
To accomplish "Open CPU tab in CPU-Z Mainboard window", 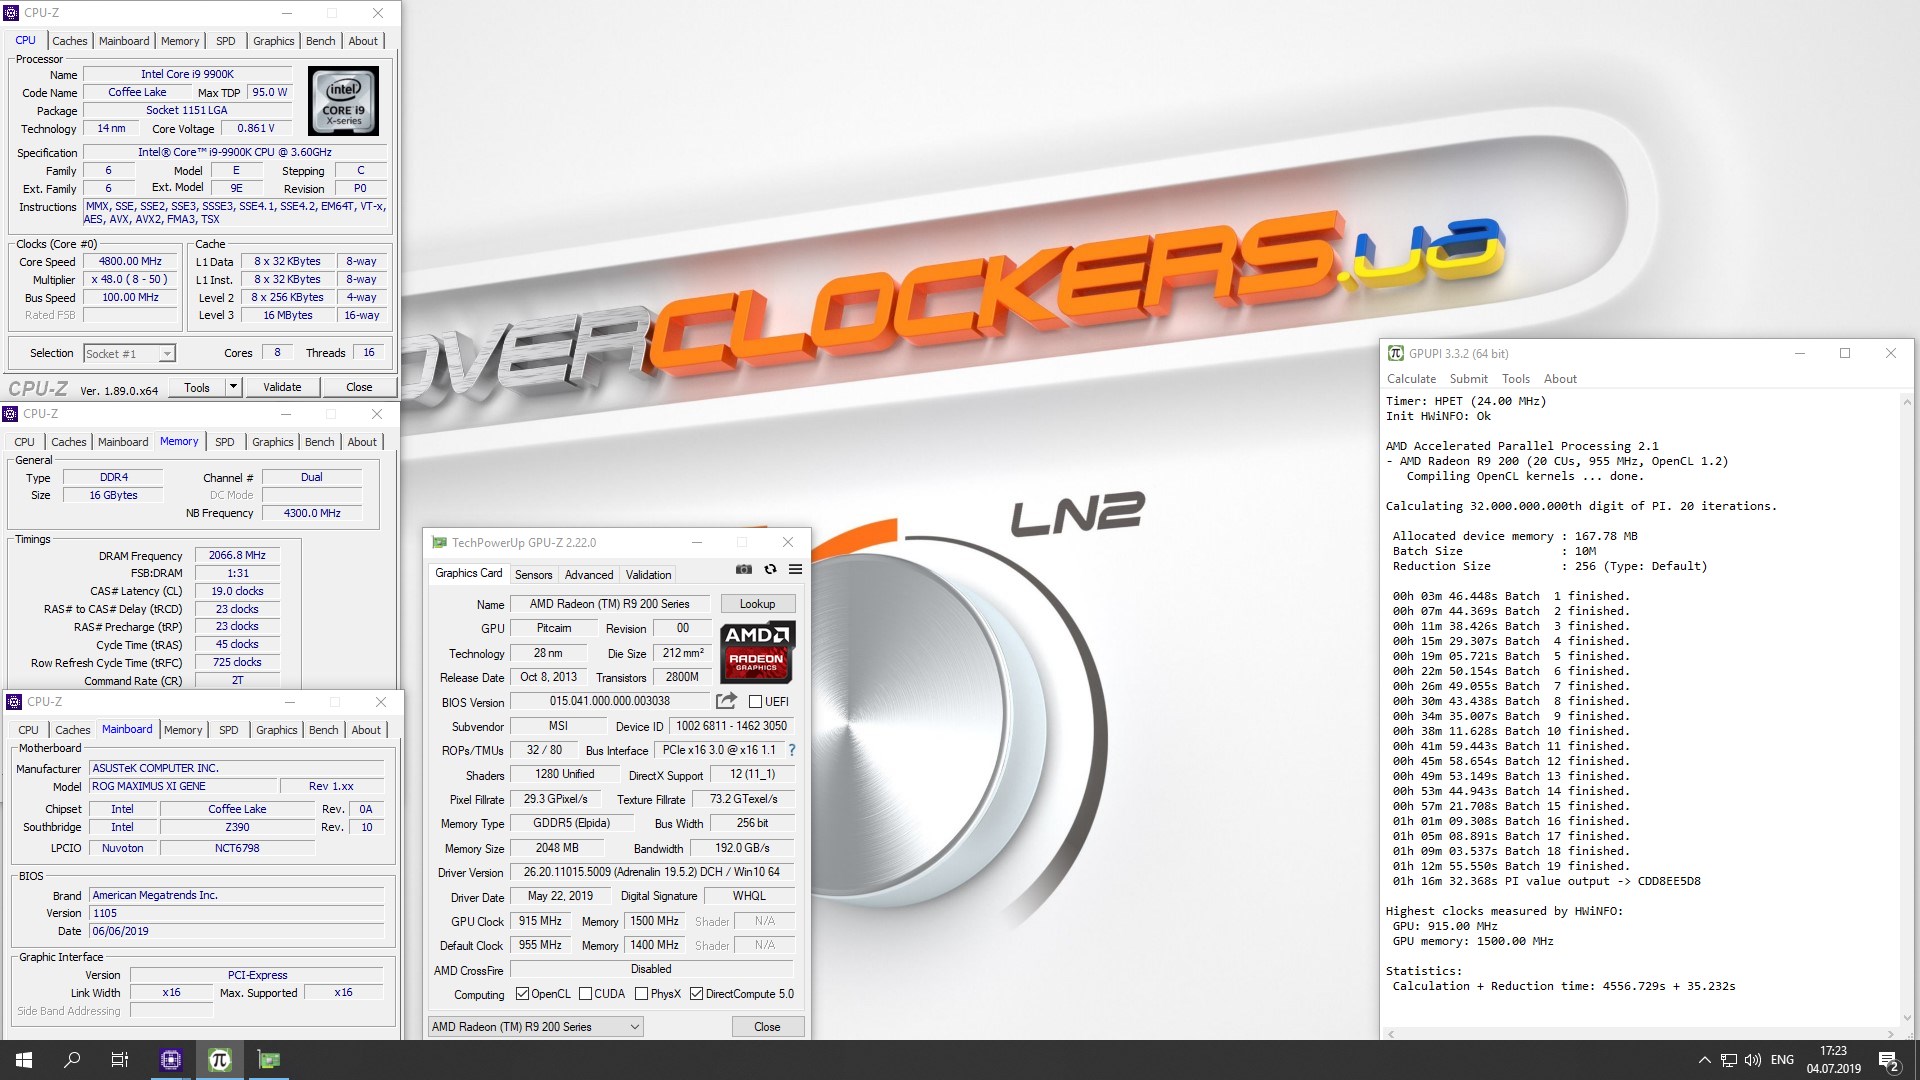I will [x=29, y=730].
